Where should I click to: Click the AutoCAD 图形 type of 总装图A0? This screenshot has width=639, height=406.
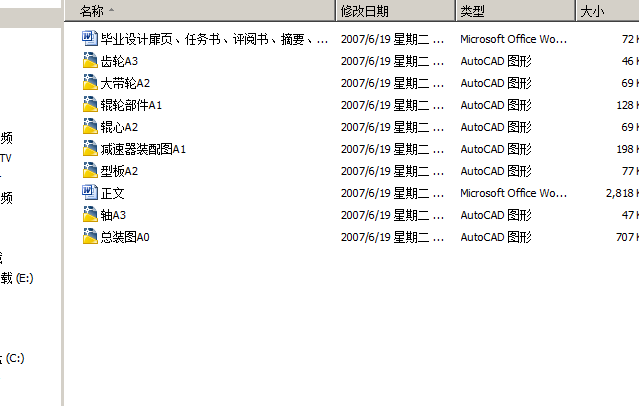pos(496,237)
